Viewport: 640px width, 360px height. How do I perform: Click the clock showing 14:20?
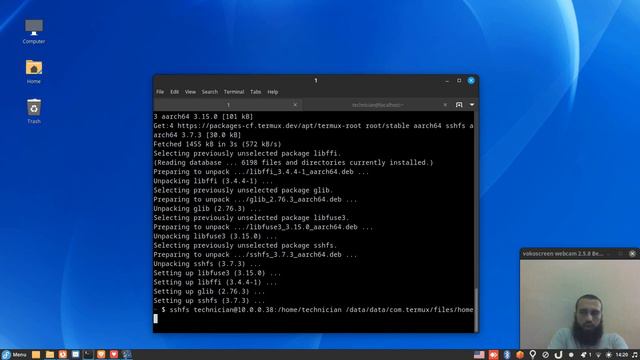[622, 355]
